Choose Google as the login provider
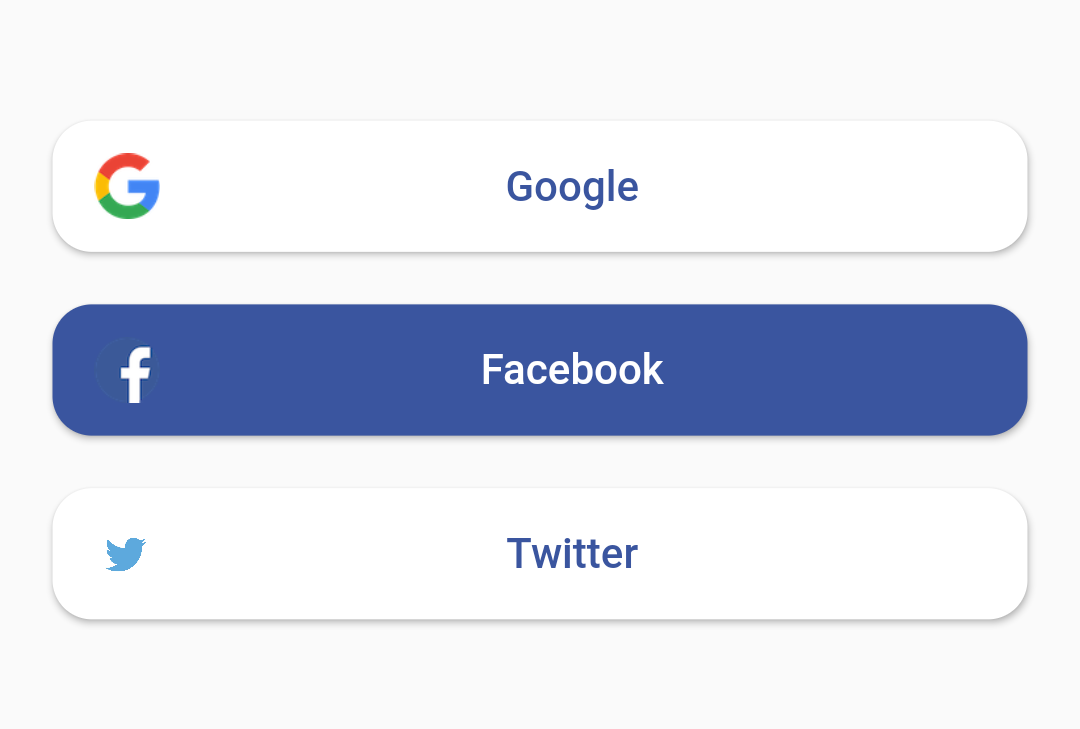 [540, 186]
